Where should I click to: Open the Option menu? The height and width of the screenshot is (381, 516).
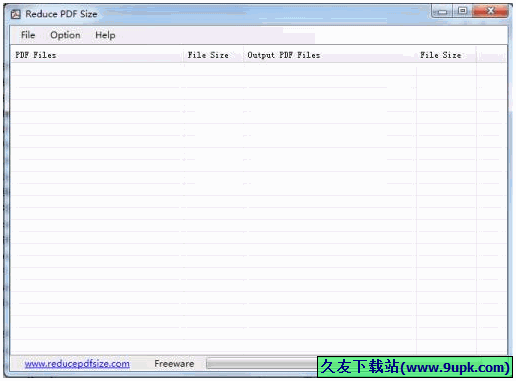pyautogui.click(x=65, y=35)
